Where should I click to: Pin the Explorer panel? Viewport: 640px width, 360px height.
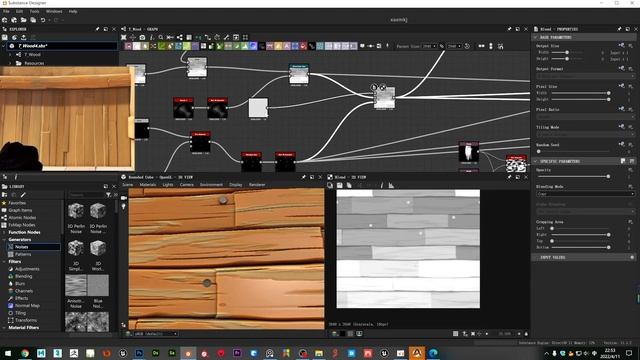tap(97, 29)
